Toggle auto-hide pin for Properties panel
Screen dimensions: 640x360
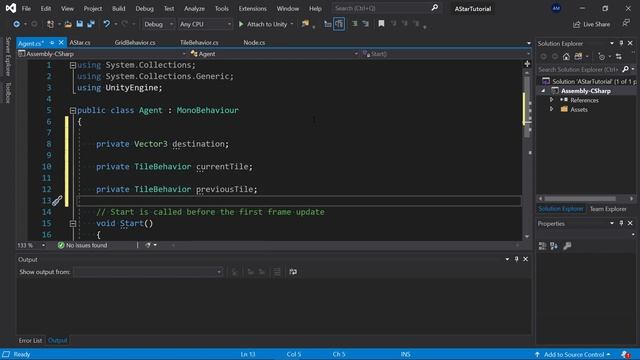click(x=621, y=224)
